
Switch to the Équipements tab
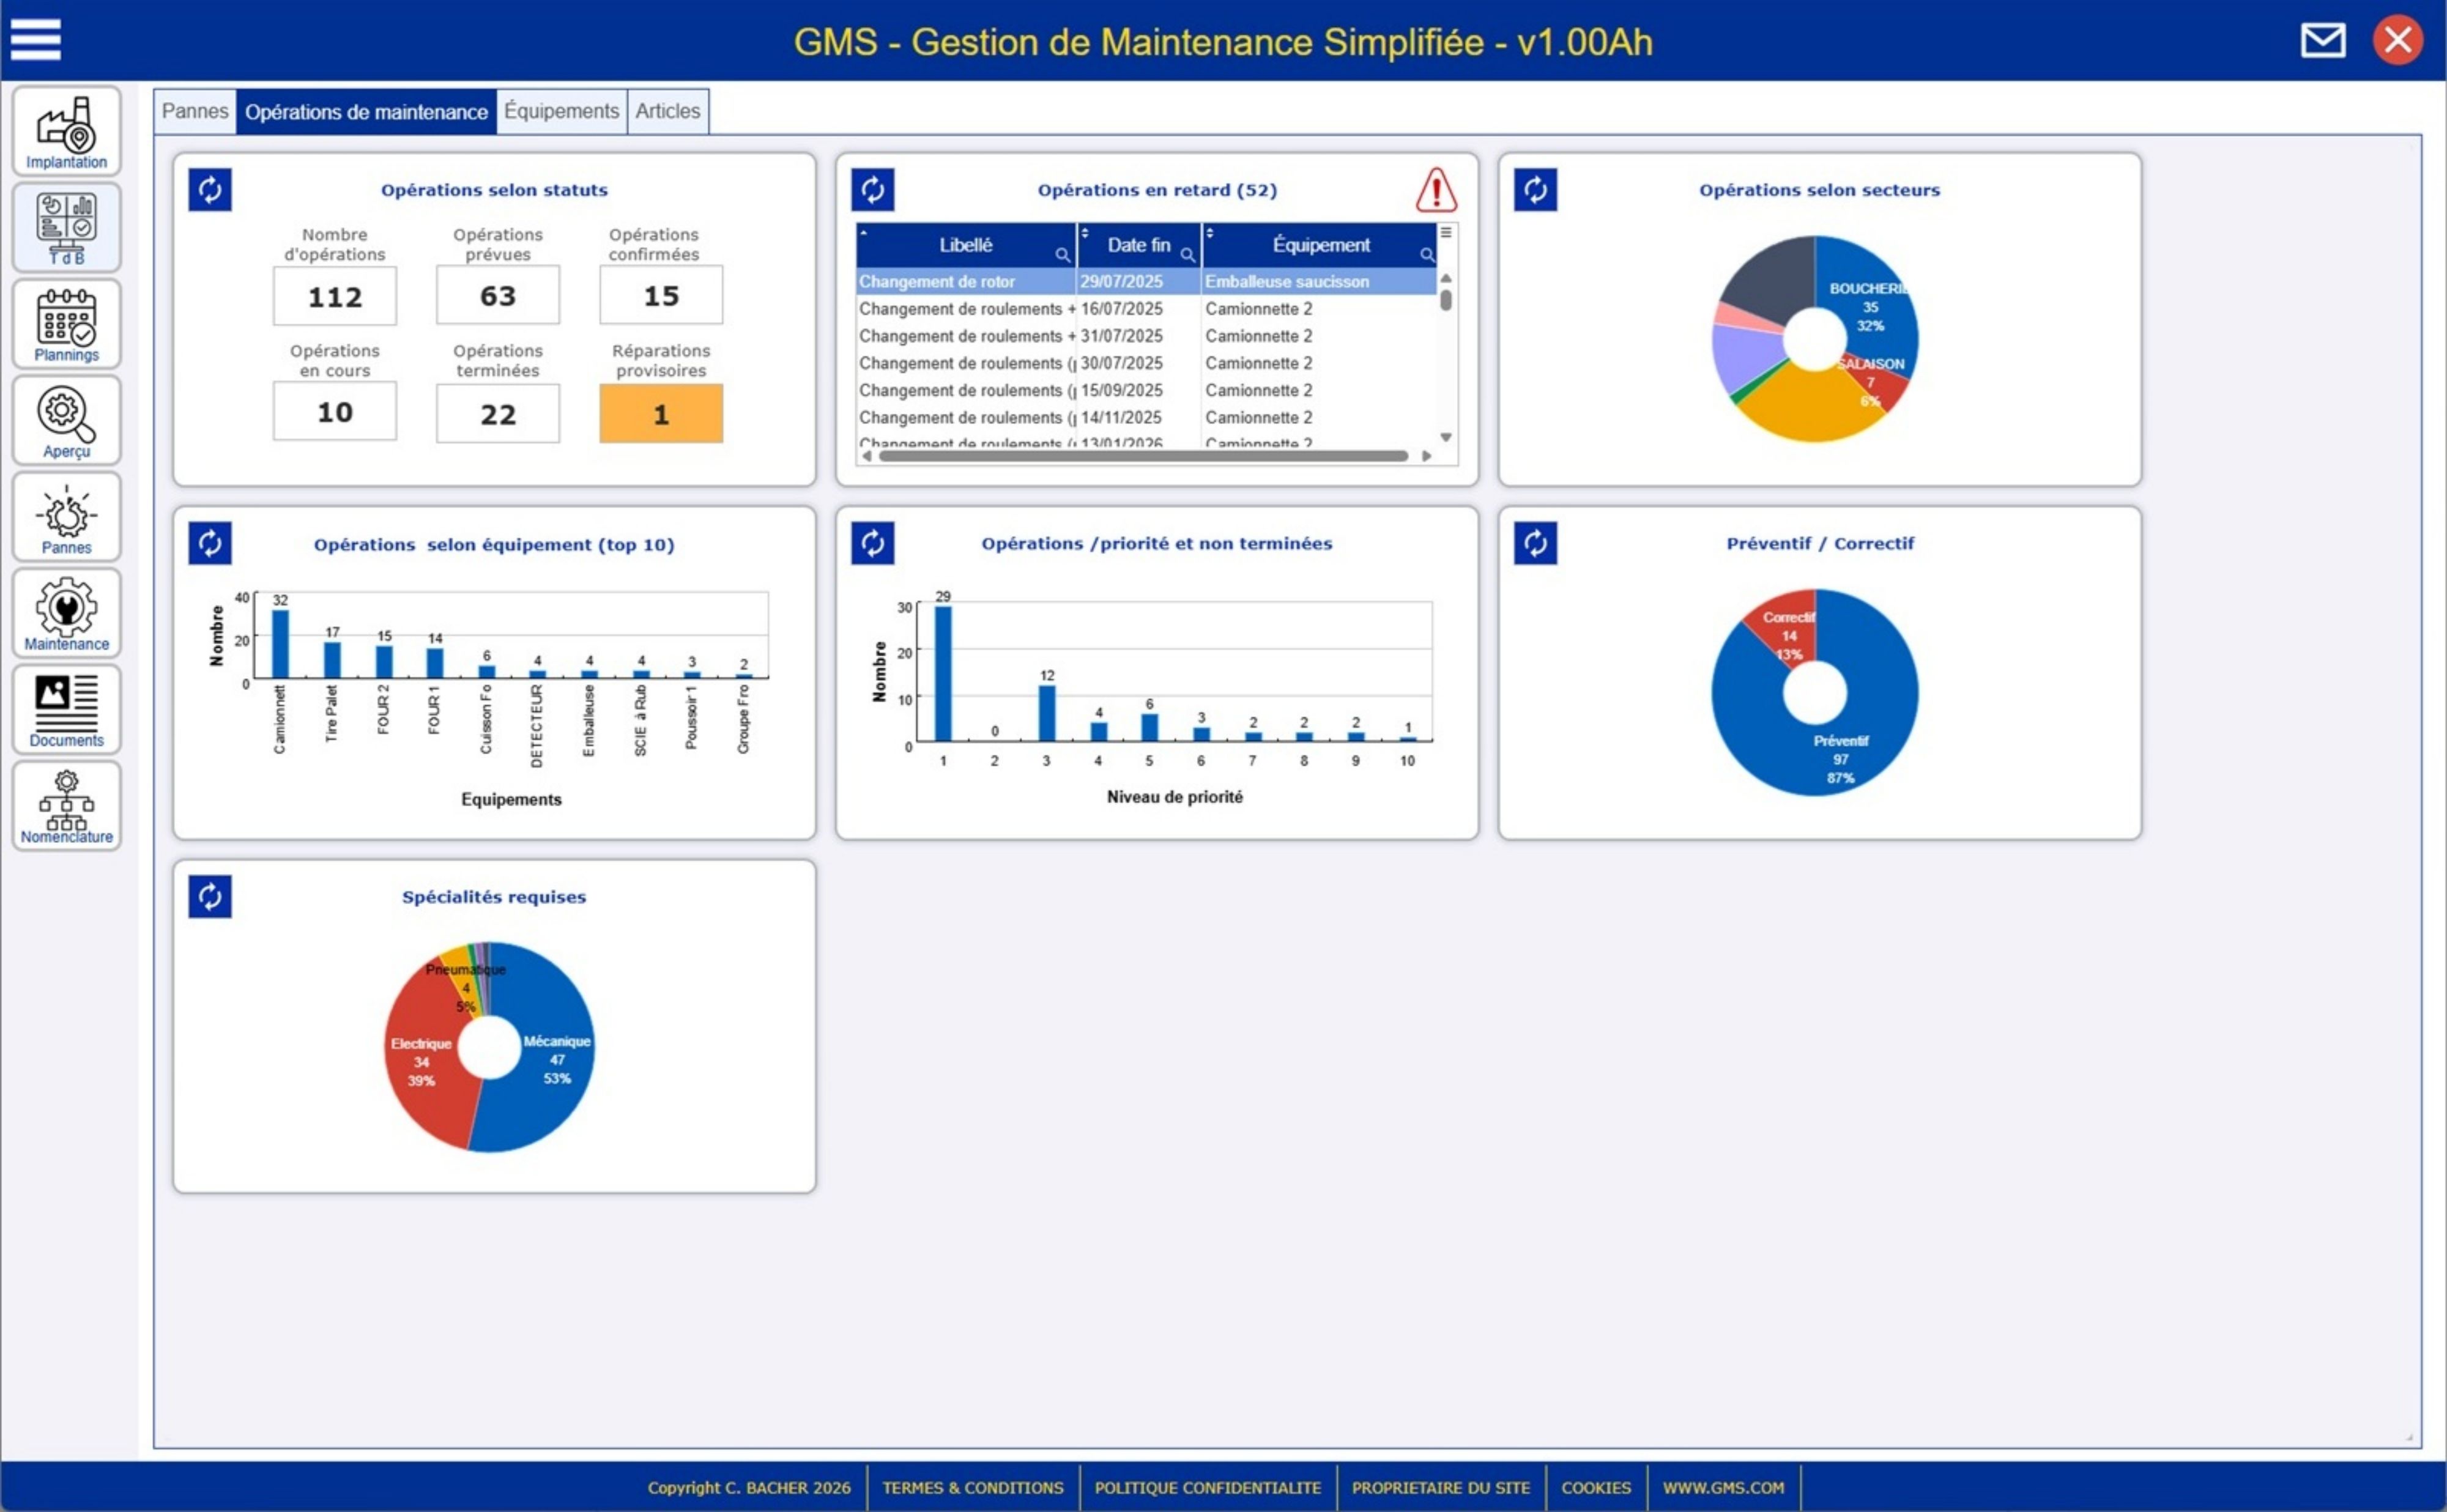tap(561, 111)
